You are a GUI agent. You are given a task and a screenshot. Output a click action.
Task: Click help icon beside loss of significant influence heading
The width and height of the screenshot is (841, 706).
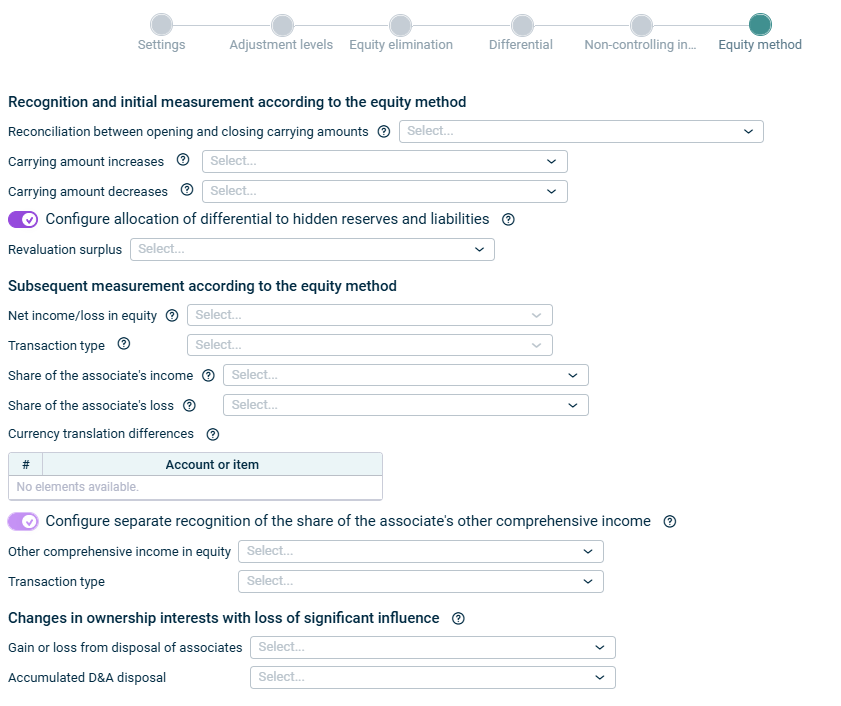(x=458, y=618)
